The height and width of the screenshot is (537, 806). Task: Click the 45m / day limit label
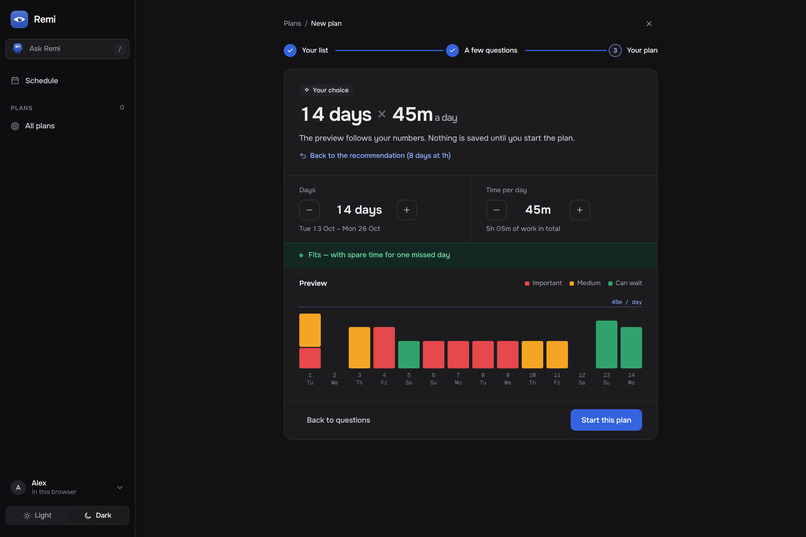[x=627, y=302]
